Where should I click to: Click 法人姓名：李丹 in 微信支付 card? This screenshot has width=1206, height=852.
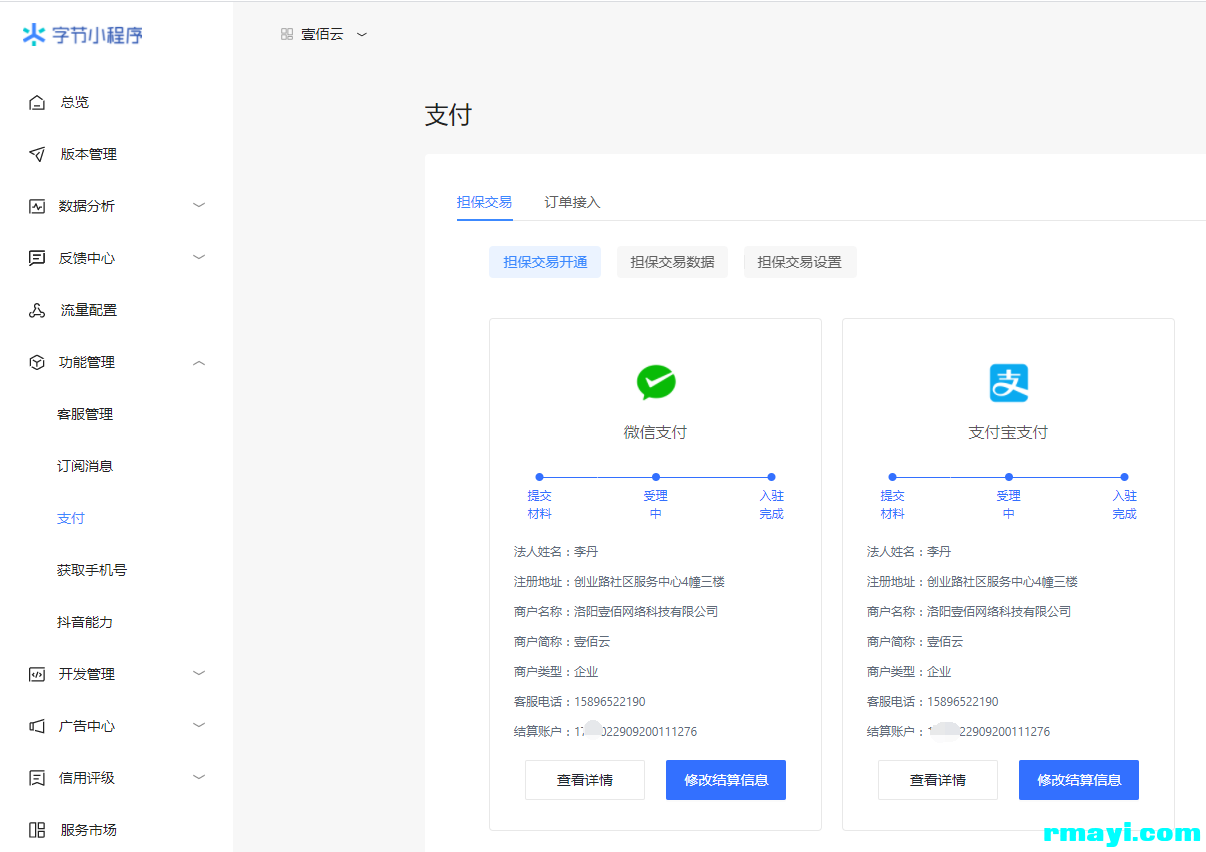coord(556,551)
